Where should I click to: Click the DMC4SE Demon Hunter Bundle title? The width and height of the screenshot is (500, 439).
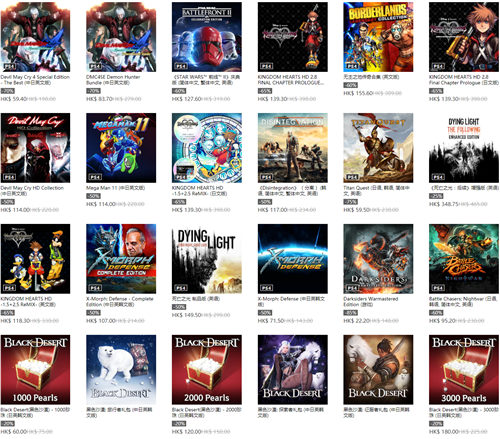click(x=113, y=80)
